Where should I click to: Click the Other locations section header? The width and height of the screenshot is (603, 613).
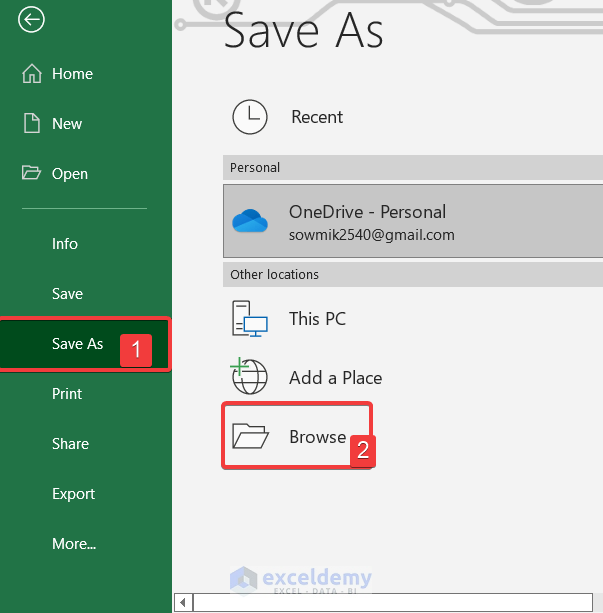point(413,274)
